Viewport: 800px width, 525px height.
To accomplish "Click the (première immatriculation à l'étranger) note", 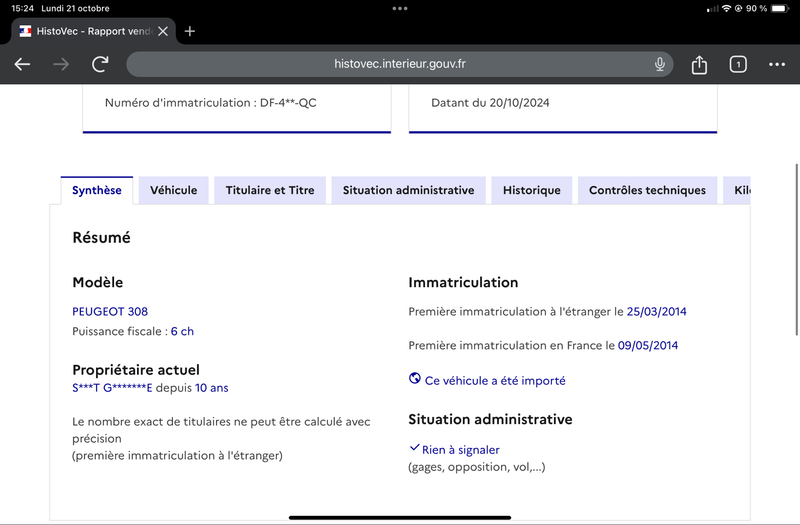I will 177,456.
